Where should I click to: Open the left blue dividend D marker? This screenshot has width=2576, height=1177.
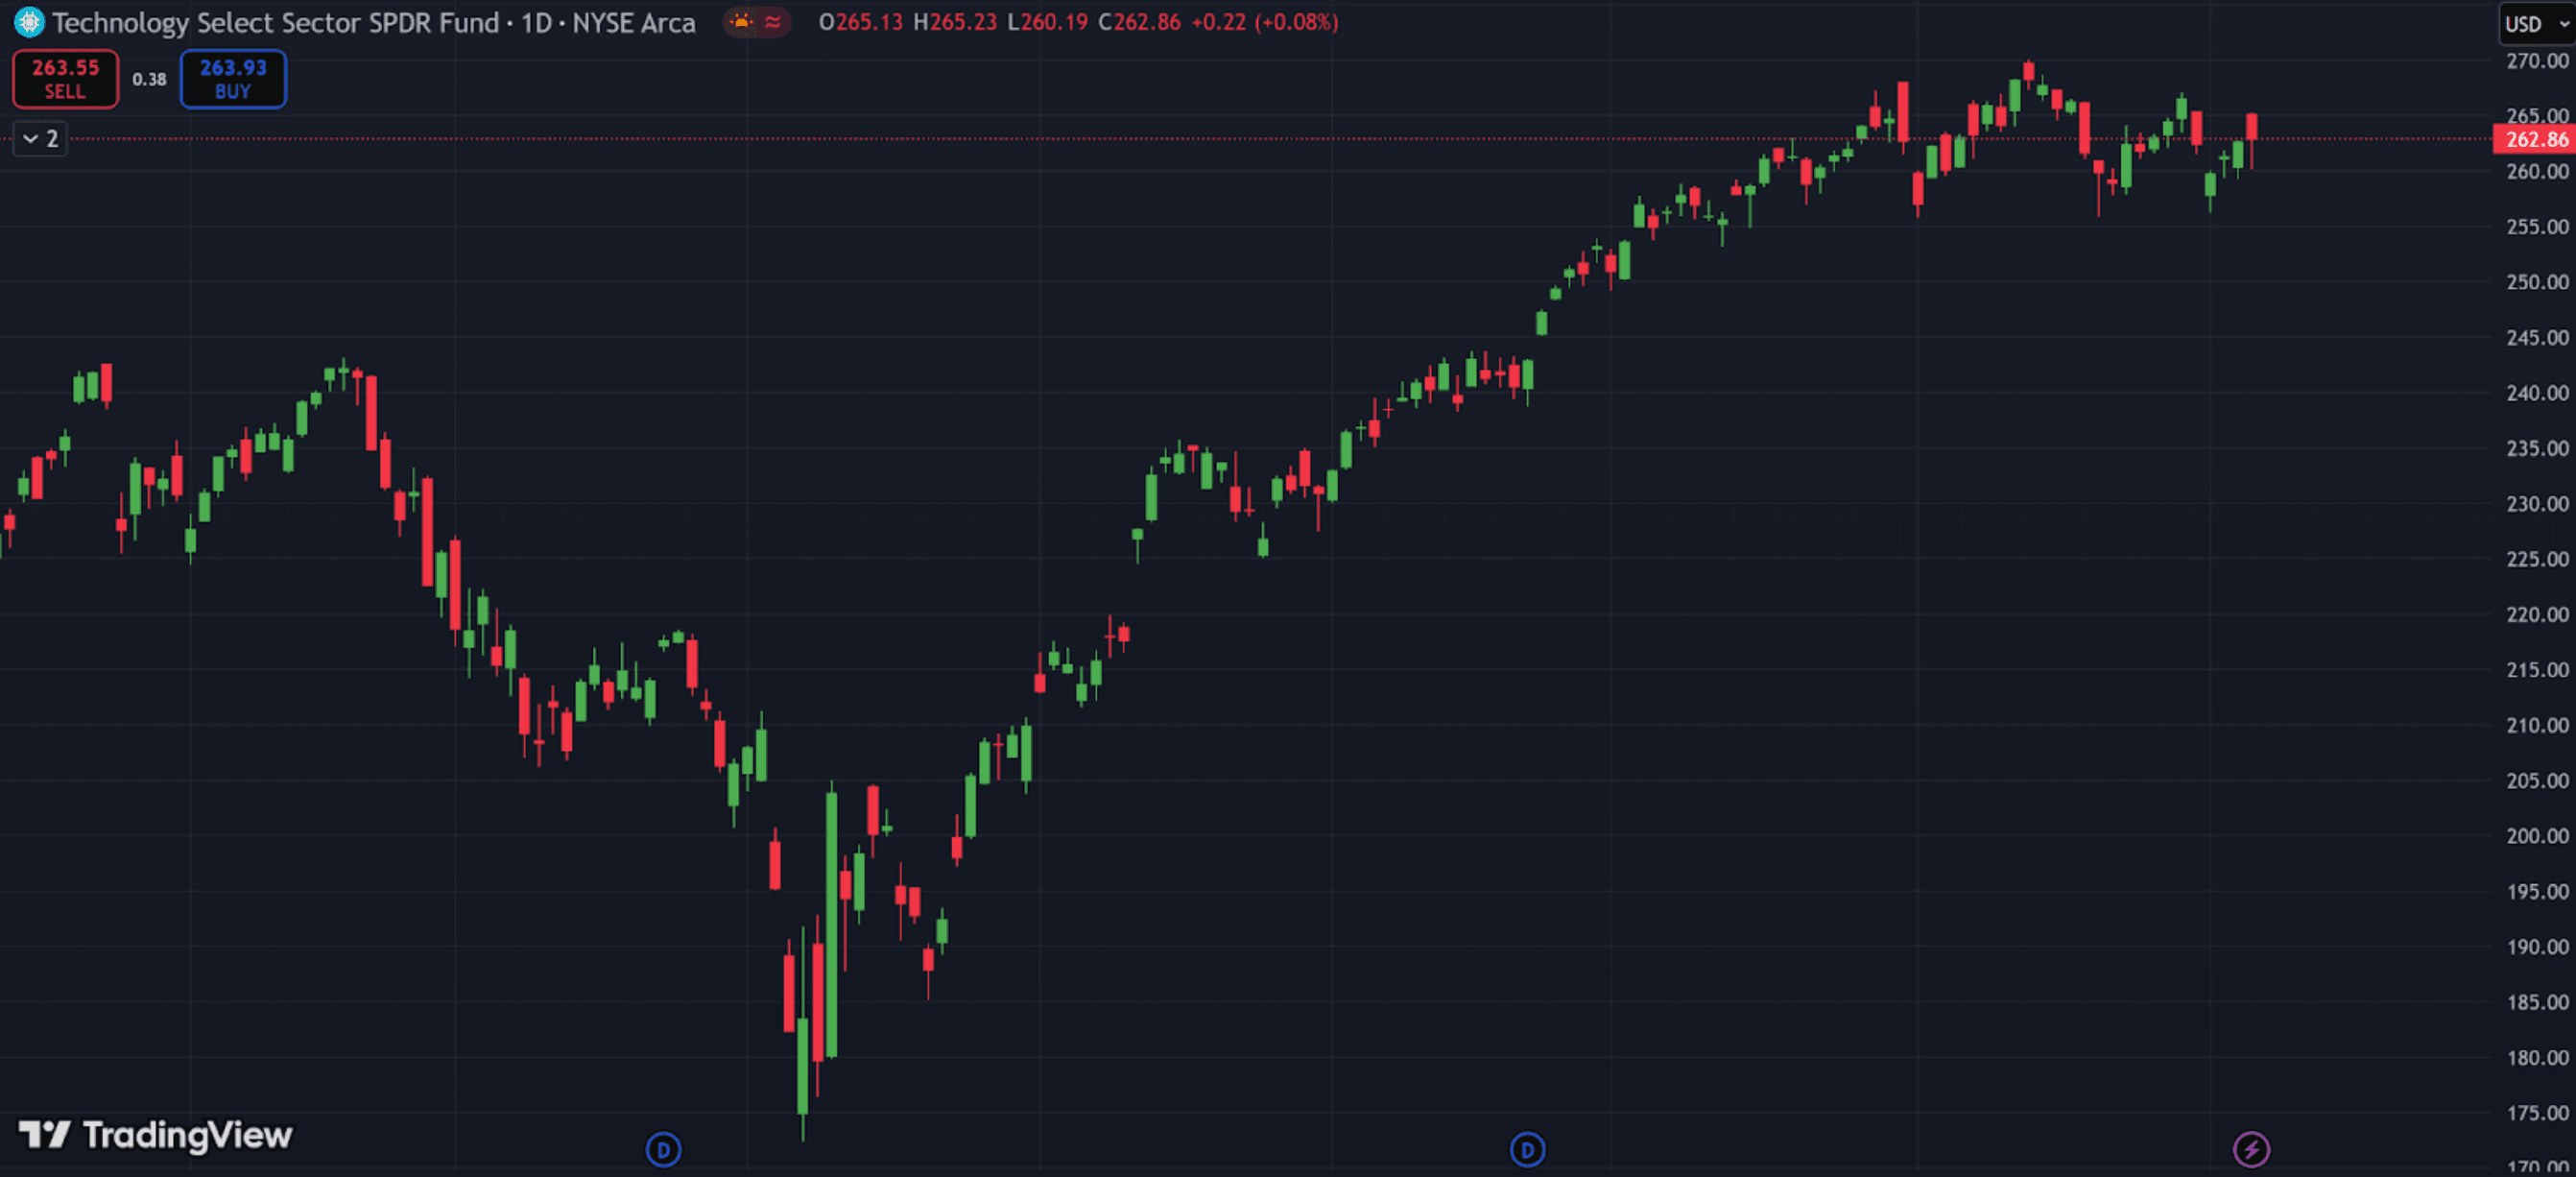[663, 1149]
